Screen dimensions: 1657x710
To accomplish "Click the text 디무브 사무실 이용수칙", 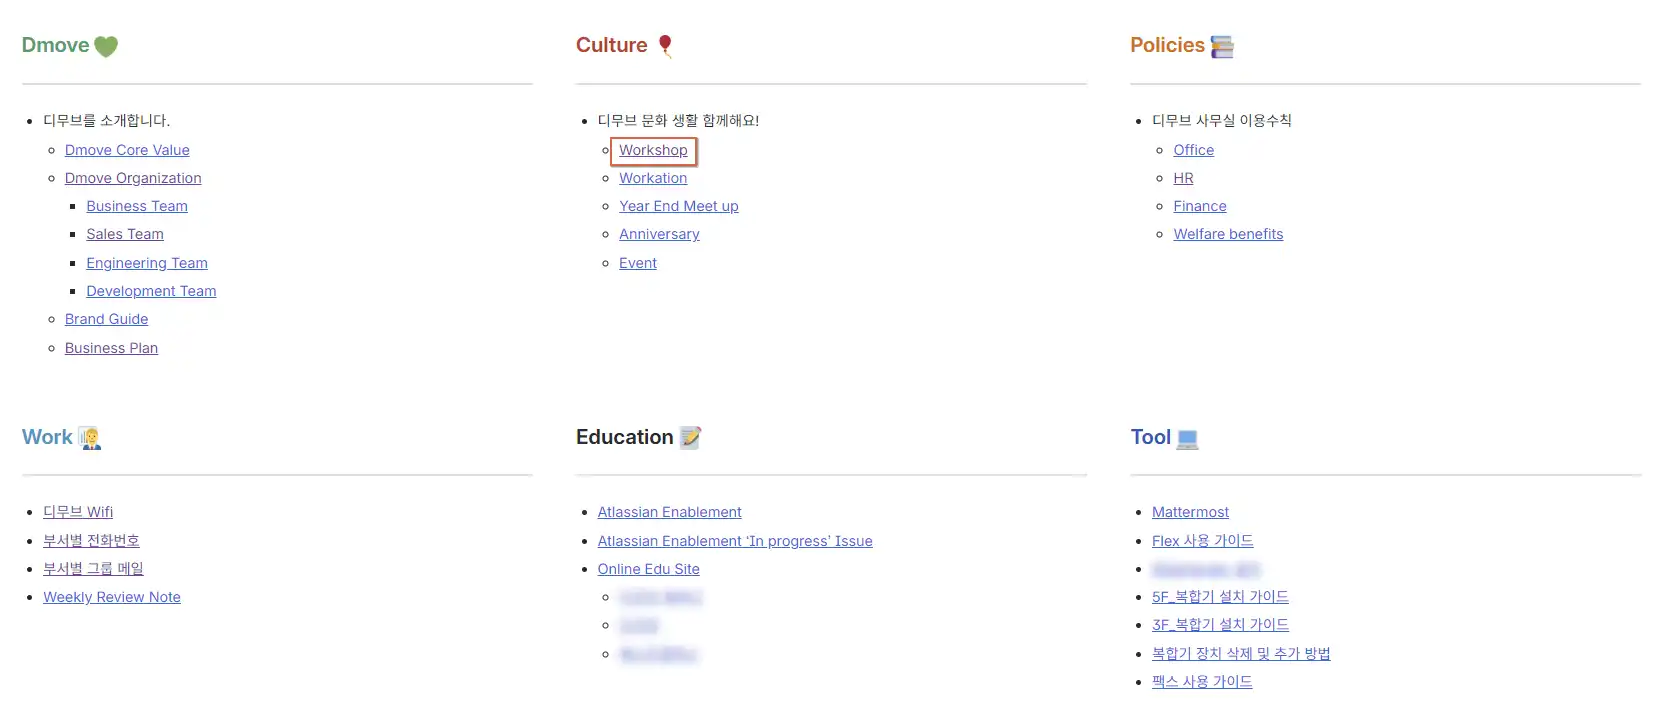I will pyautogui.click(x=1221, y=120).
